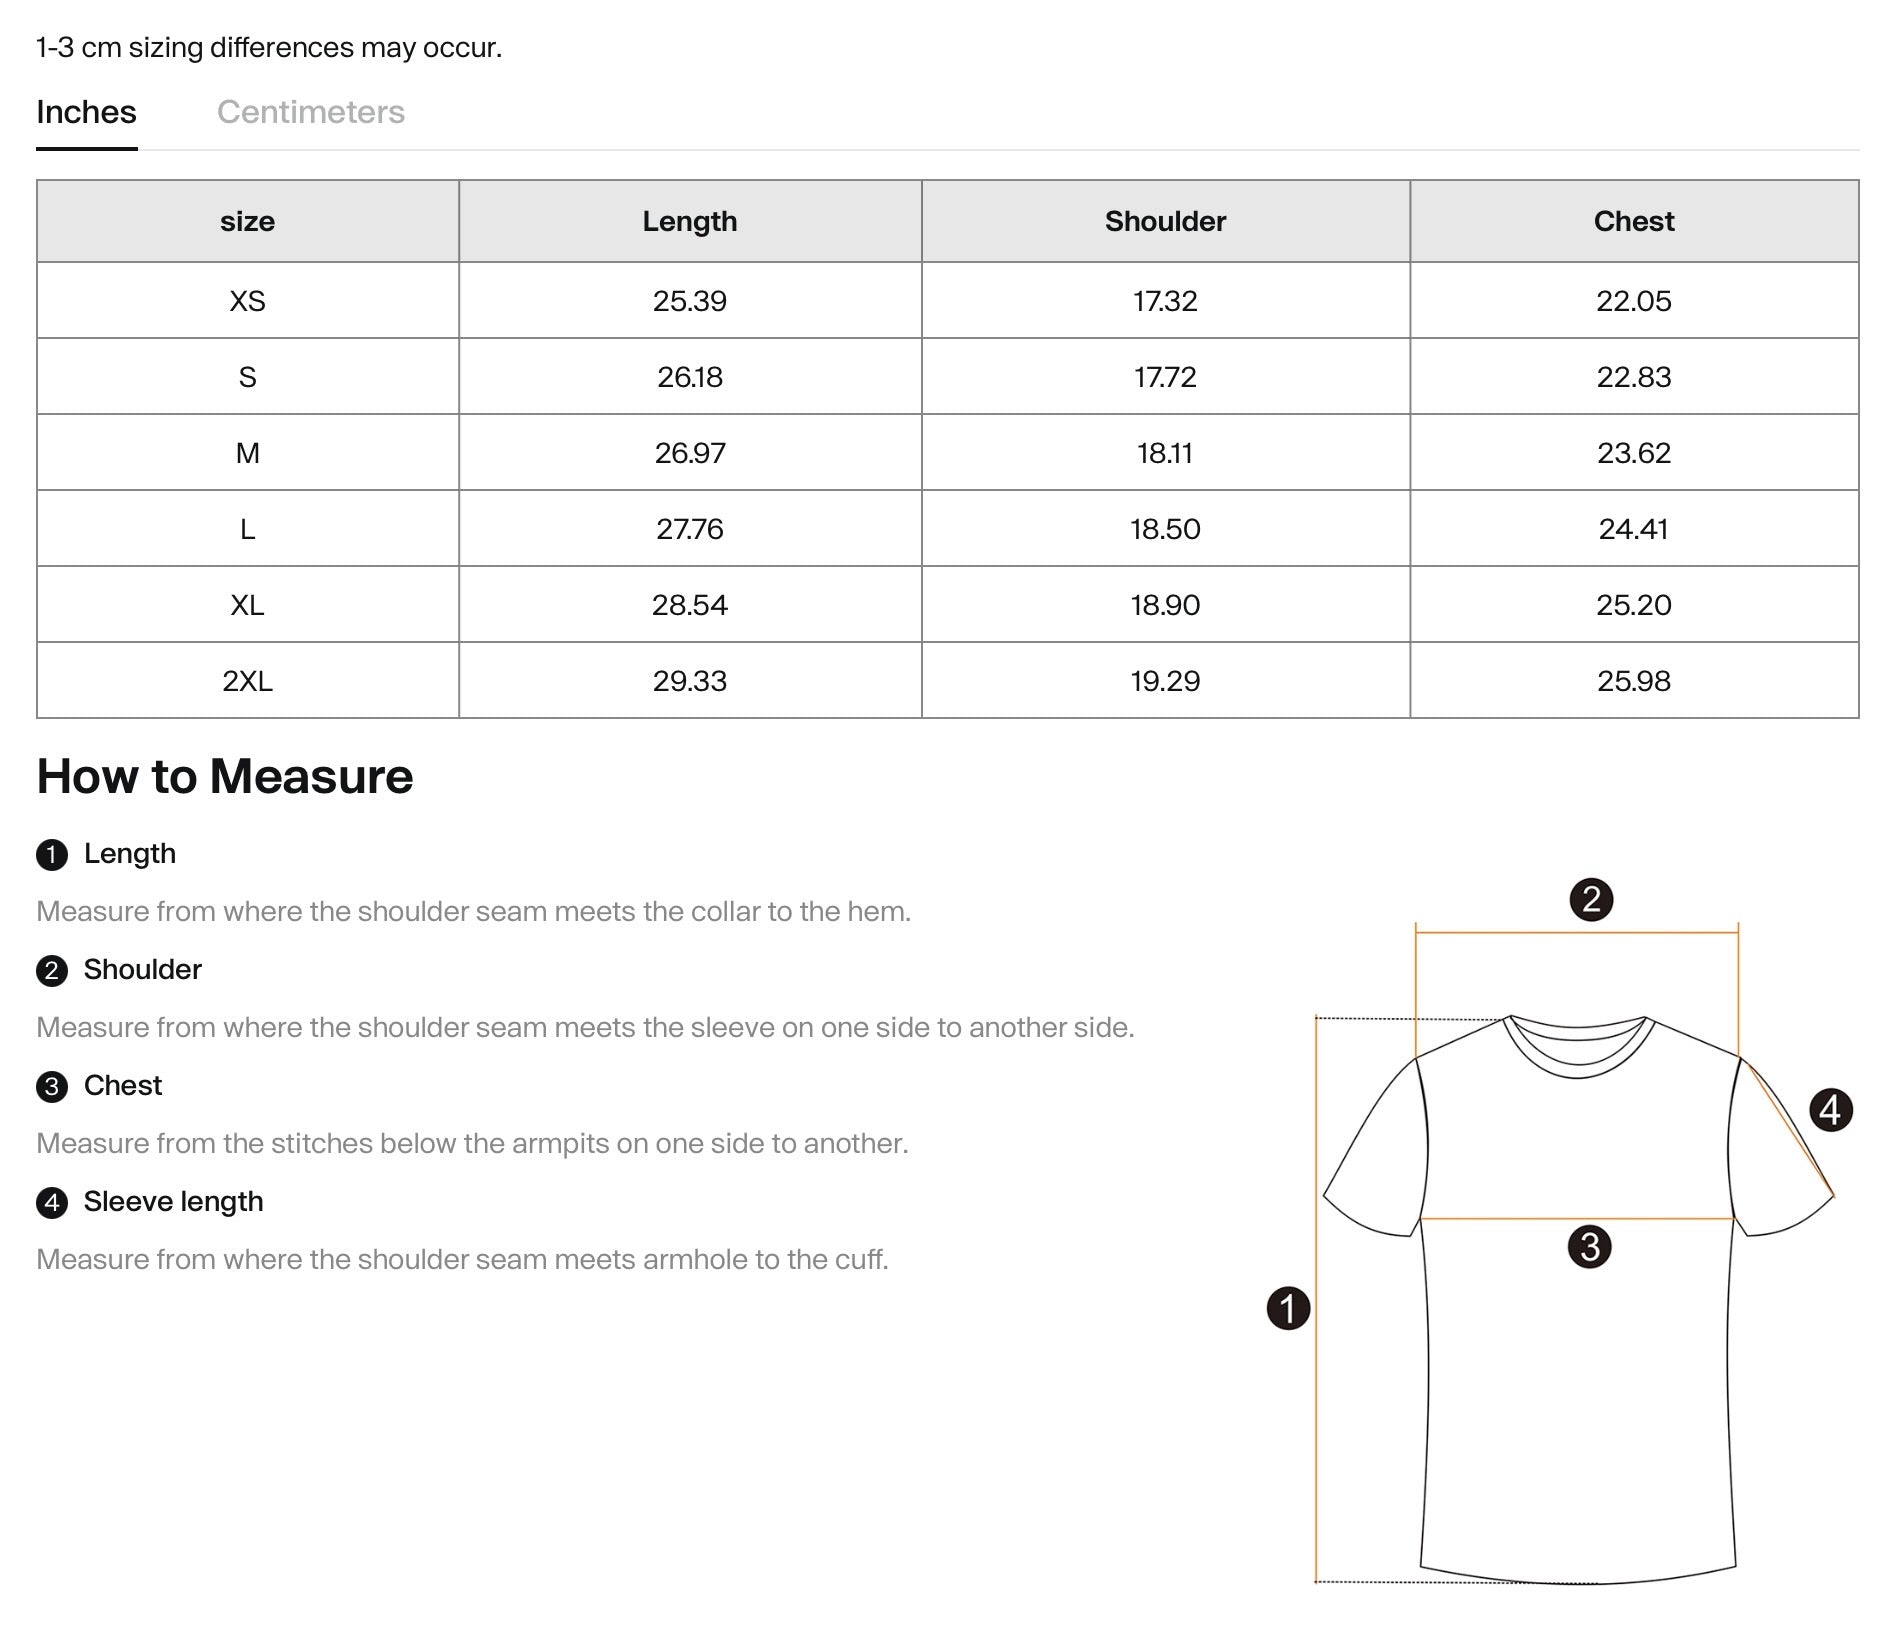The width and height of the screenshot is (1895, 1647).
Task: Click the Shoulder column header
Action: click(x=1166, y=221)
